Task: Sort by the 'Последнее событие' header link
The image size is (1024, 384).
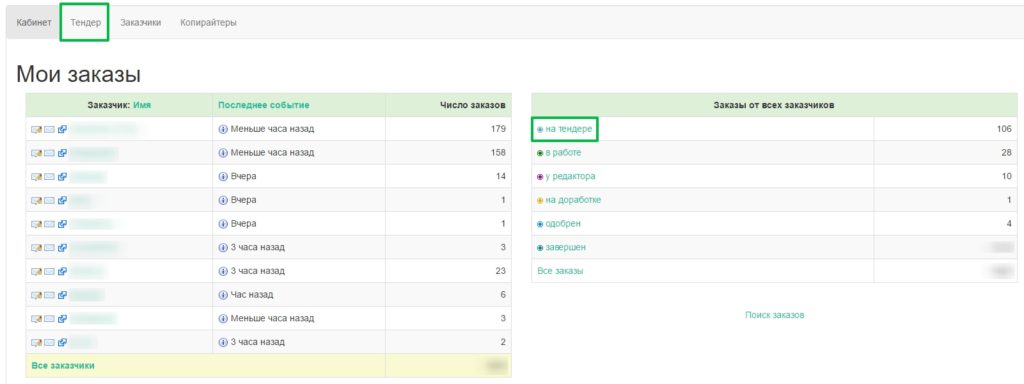Action: tap(264, 104)
